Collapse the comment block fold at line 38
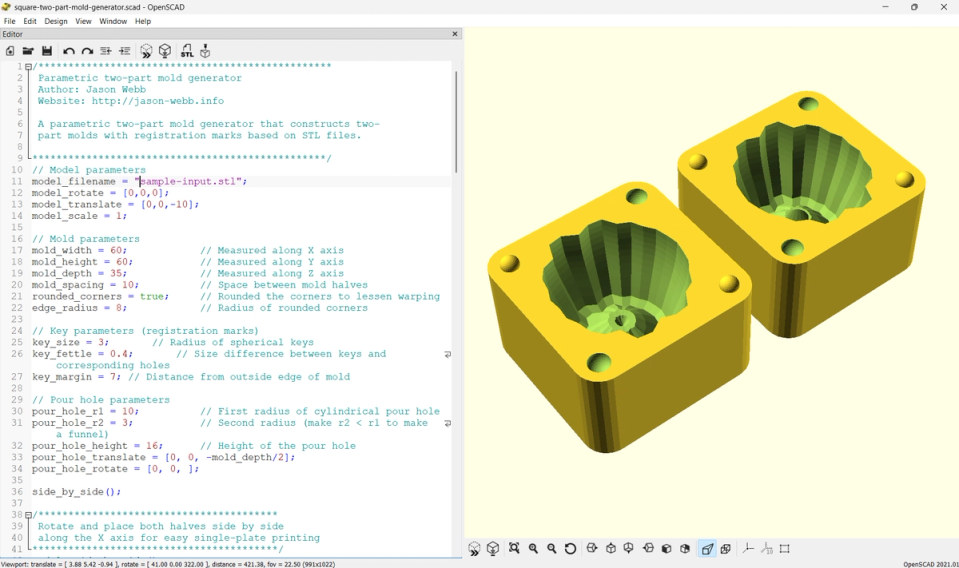The width and height of the screenshot is (959, 568). tap(28, 515)
